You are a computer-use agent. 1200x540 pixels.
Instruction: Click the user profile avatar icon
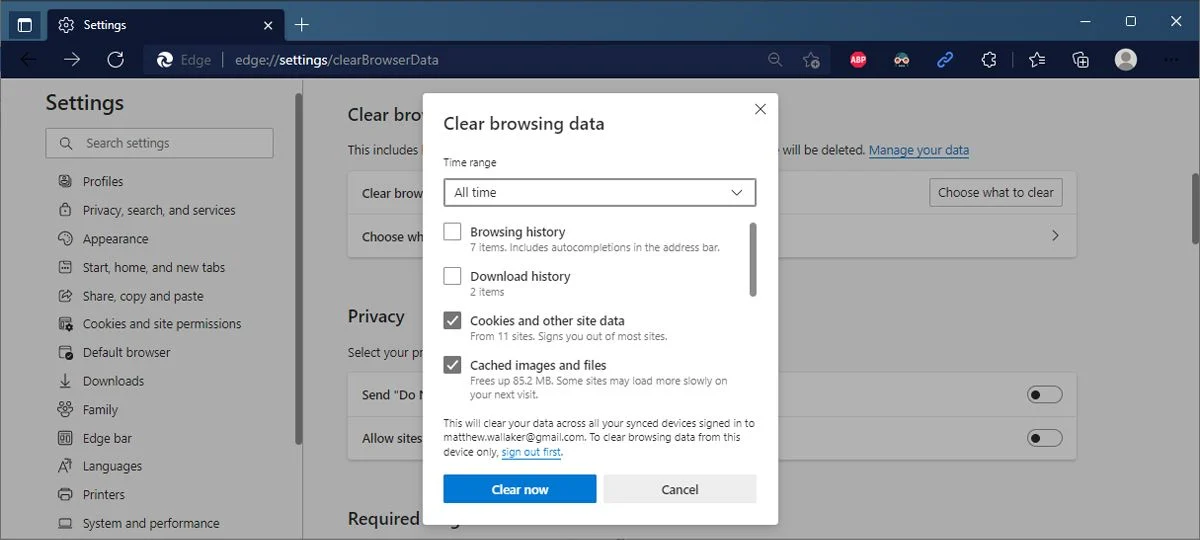tap(1126, 60)
